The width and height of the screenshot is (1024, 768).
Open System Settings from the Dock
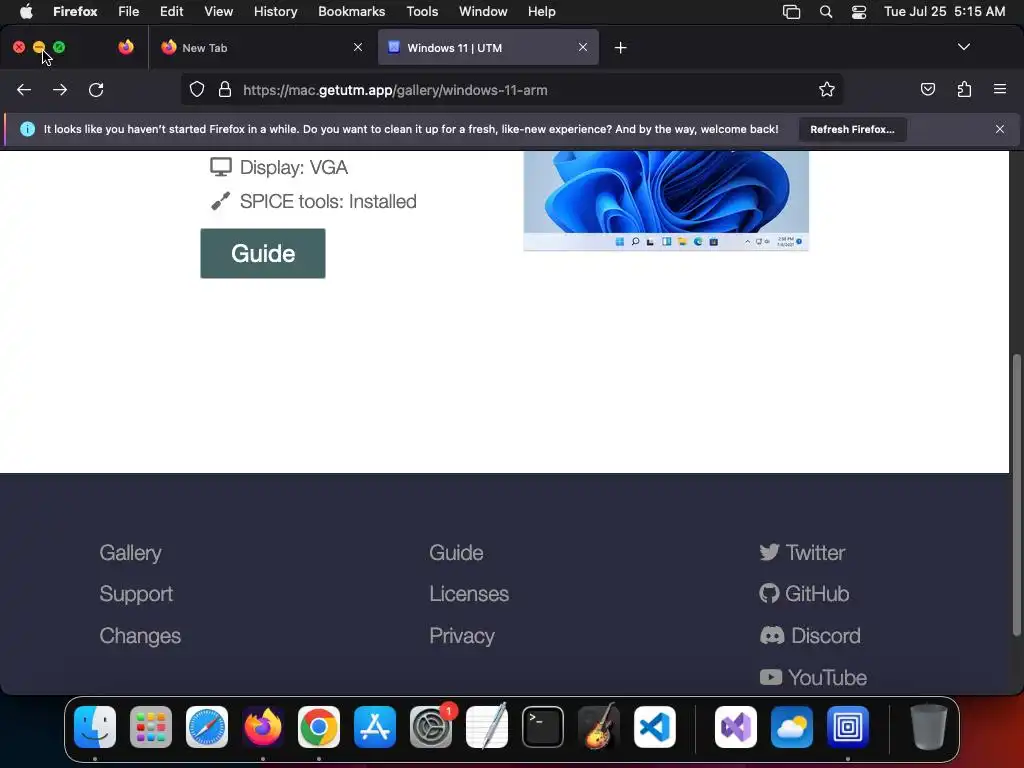(431, 727)
